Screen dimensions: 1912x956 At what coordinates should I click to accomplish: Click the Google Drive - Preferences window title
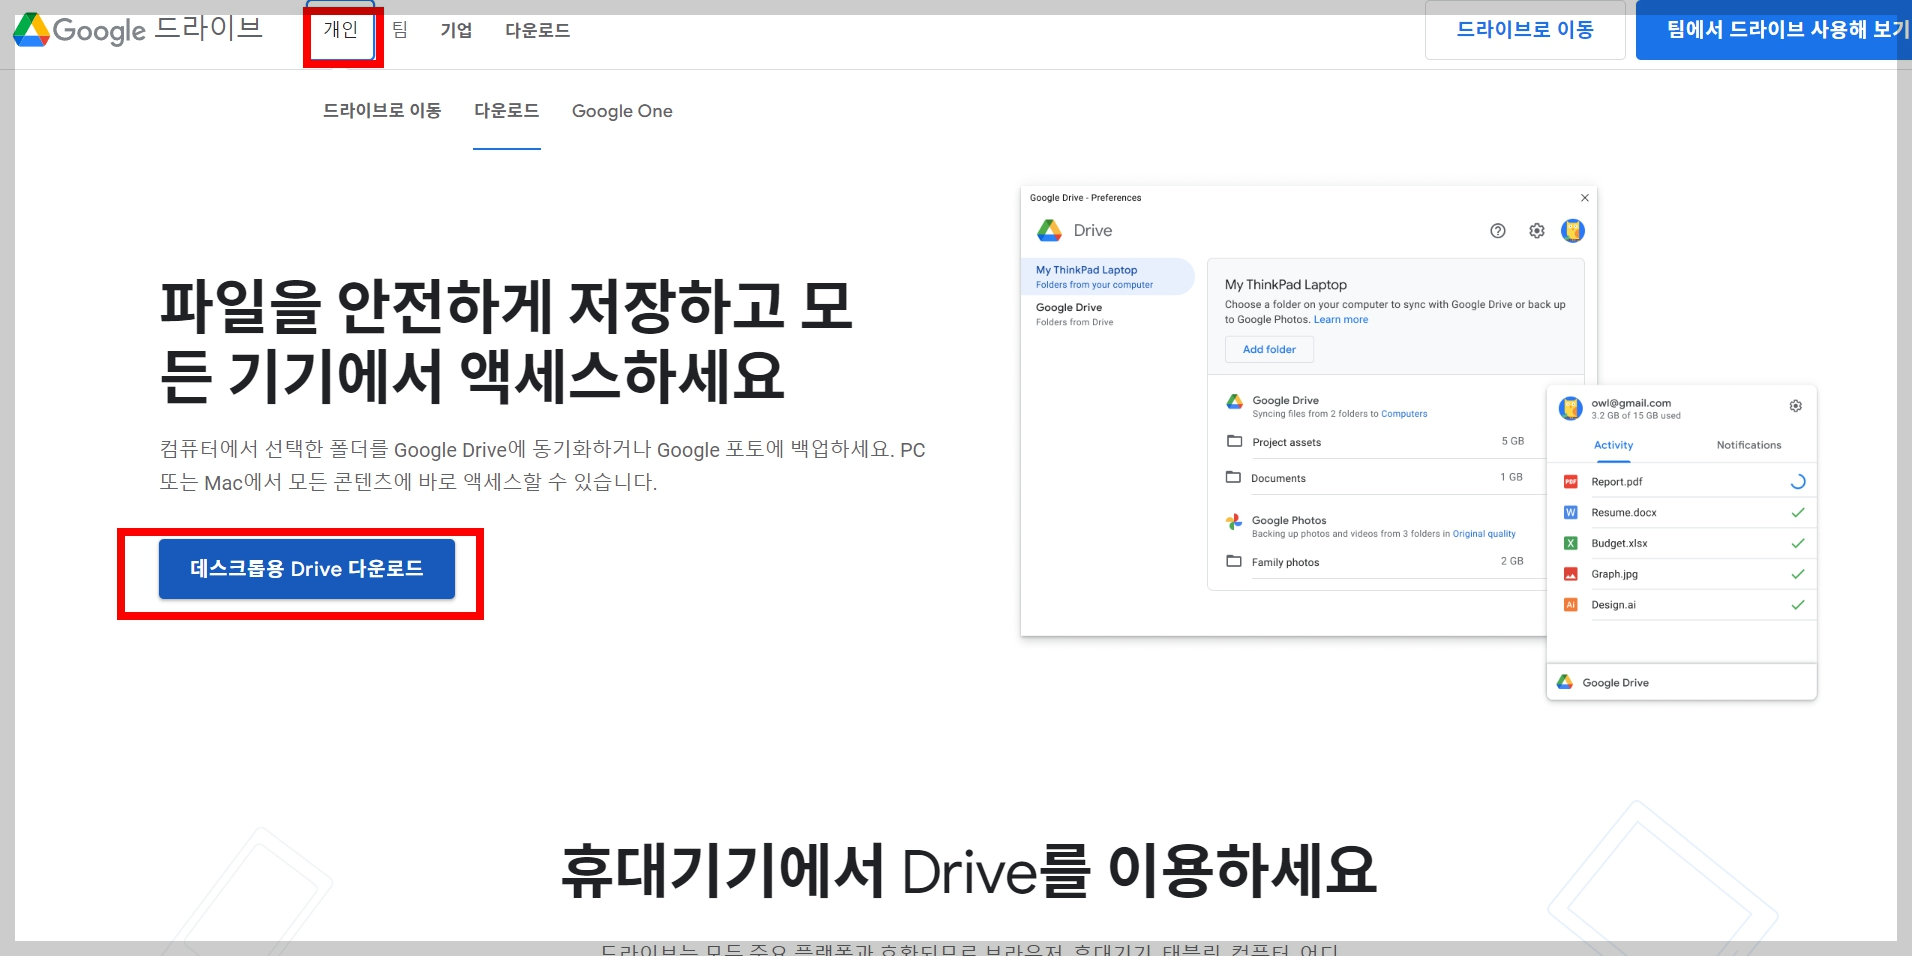[x=1085, y=198]
